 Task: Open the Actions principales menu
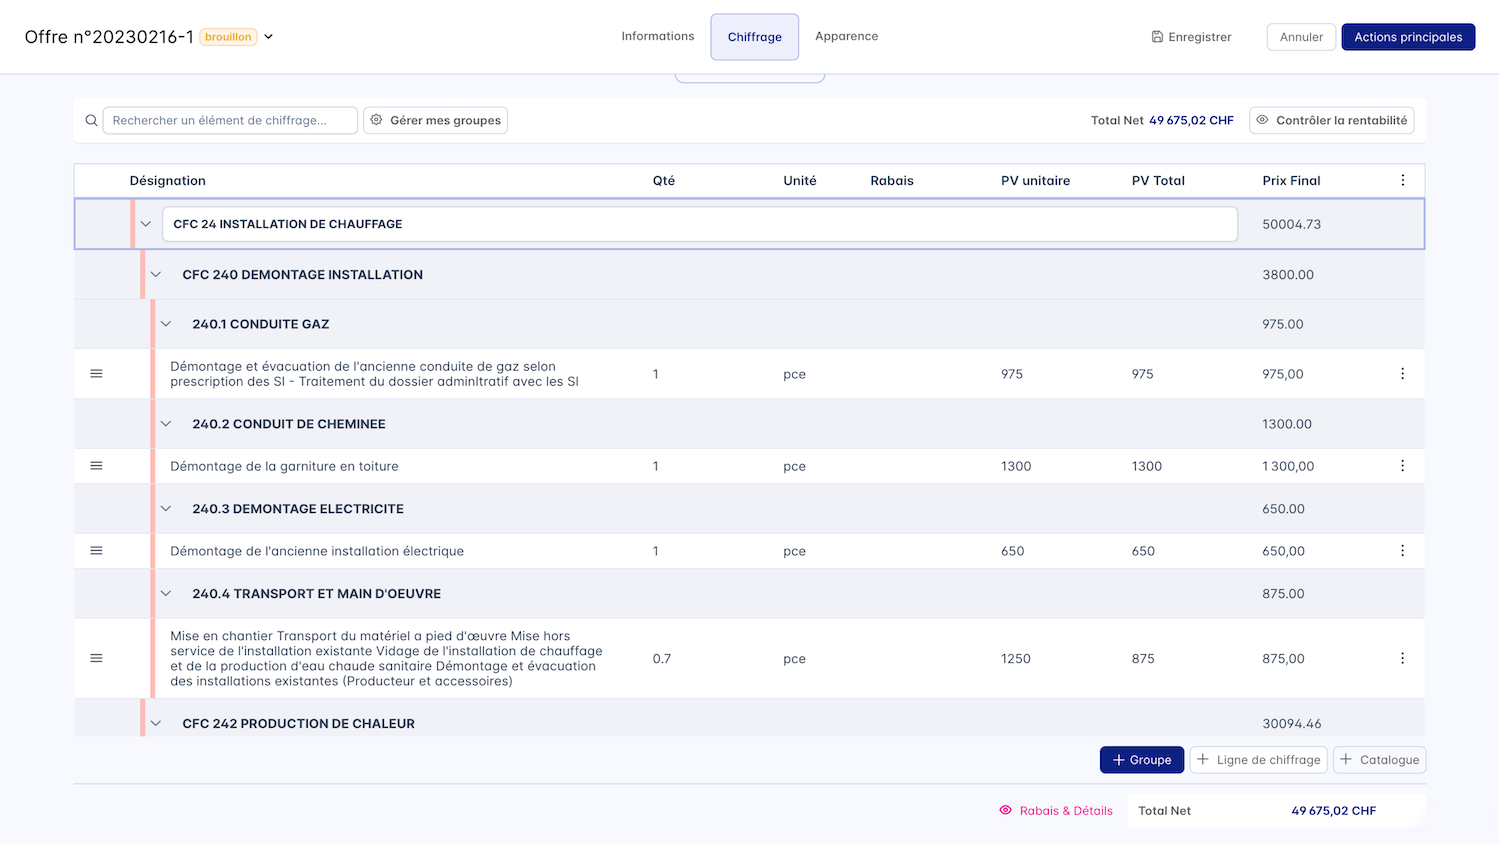coord(1408,37)
